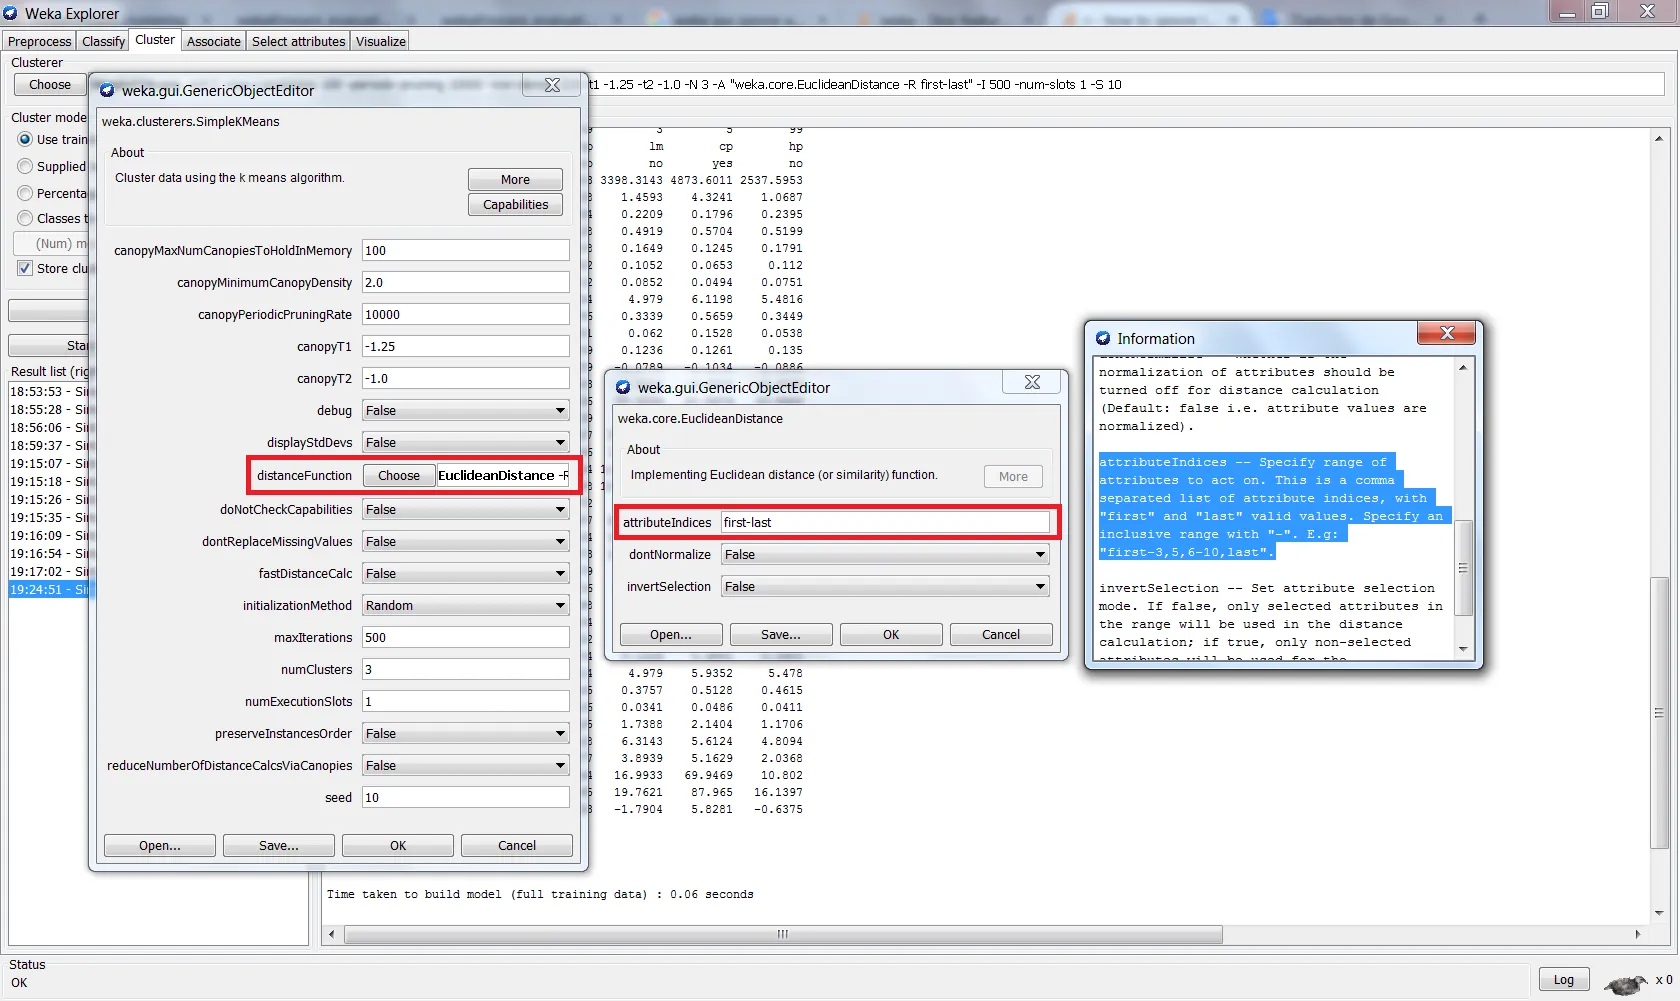The height and width of the screenshot is (1001, 1680).
Task: Click Open... in the EuclideanDistance editor
Action: pyautogui.click(x=671, y=634)
